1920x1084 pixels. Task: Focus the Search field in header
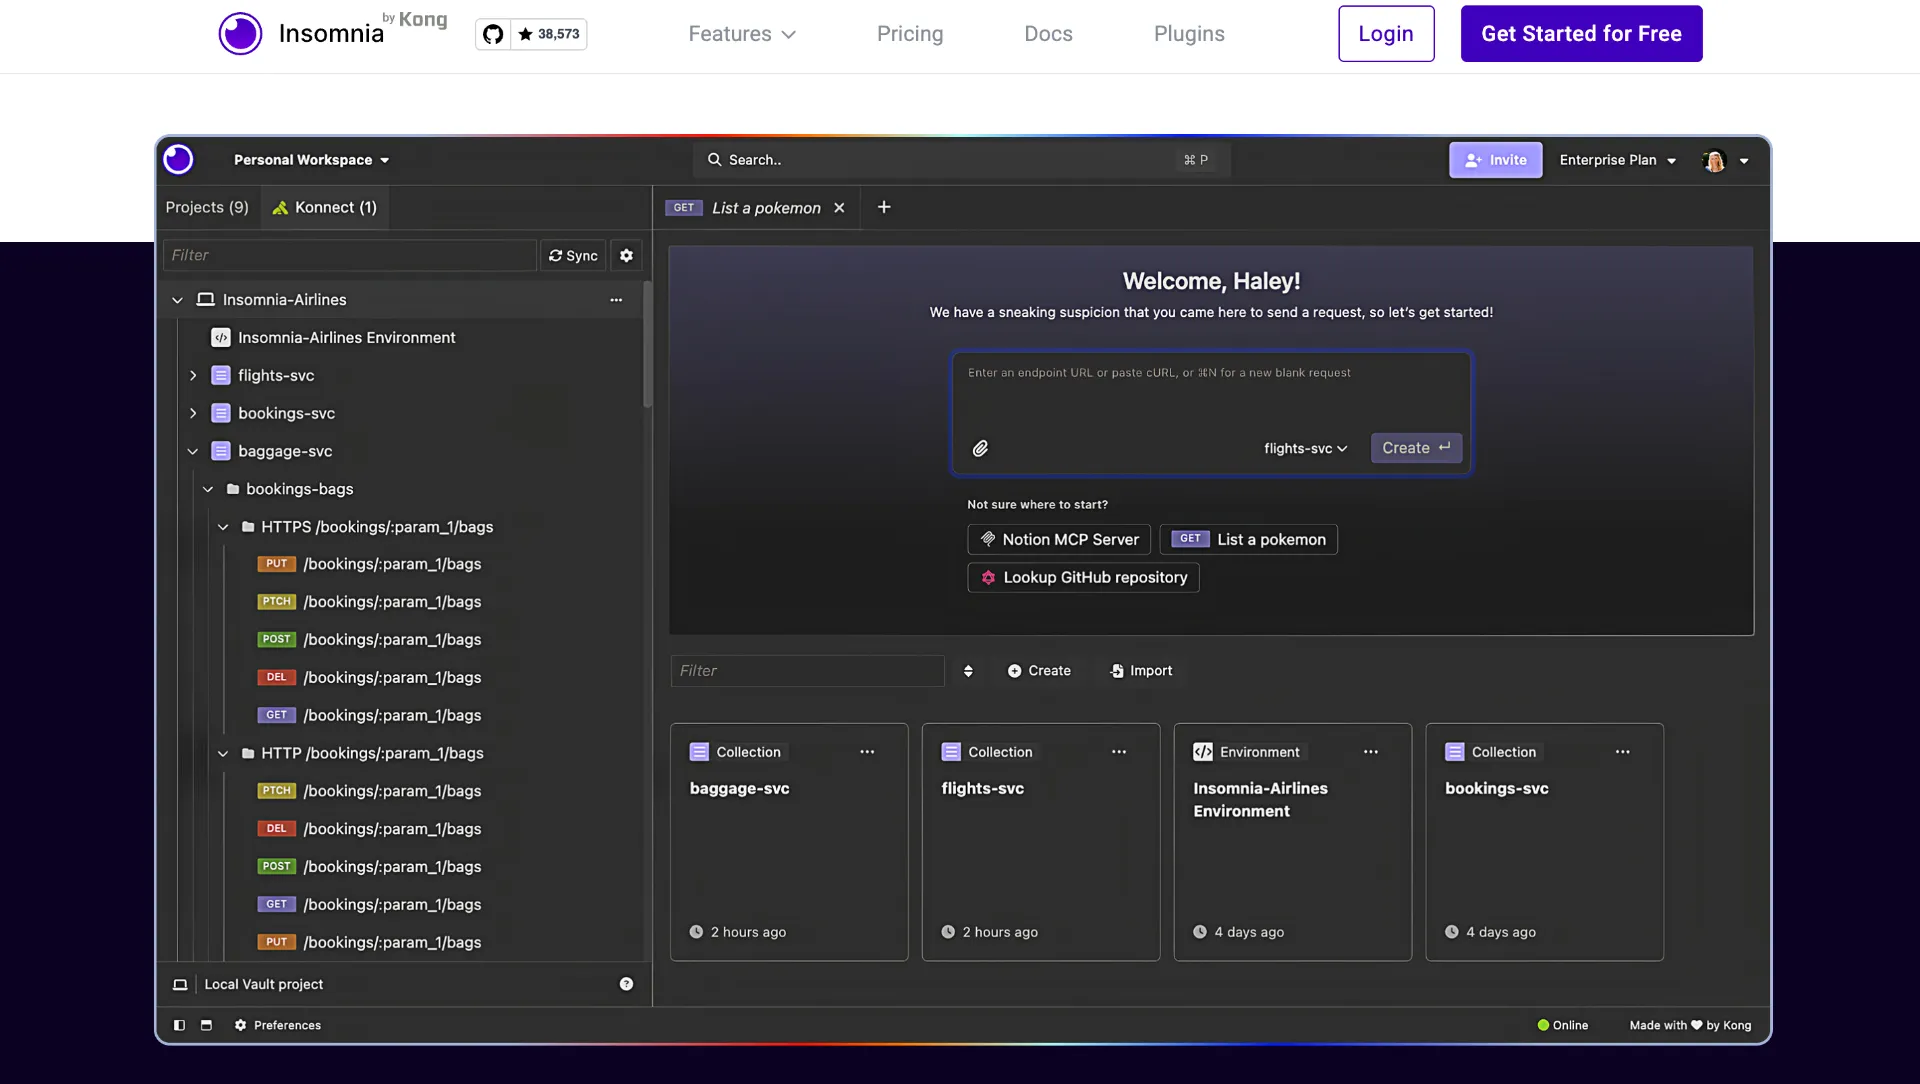(961, 160)
